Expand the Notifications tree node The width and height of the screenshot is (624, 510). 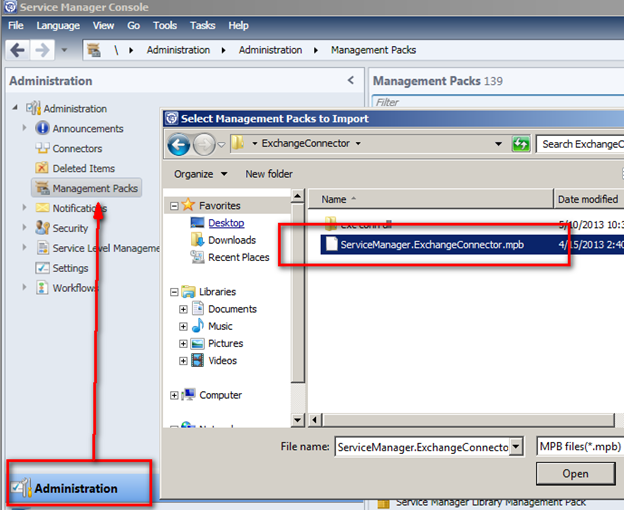(x=24, y=207)
